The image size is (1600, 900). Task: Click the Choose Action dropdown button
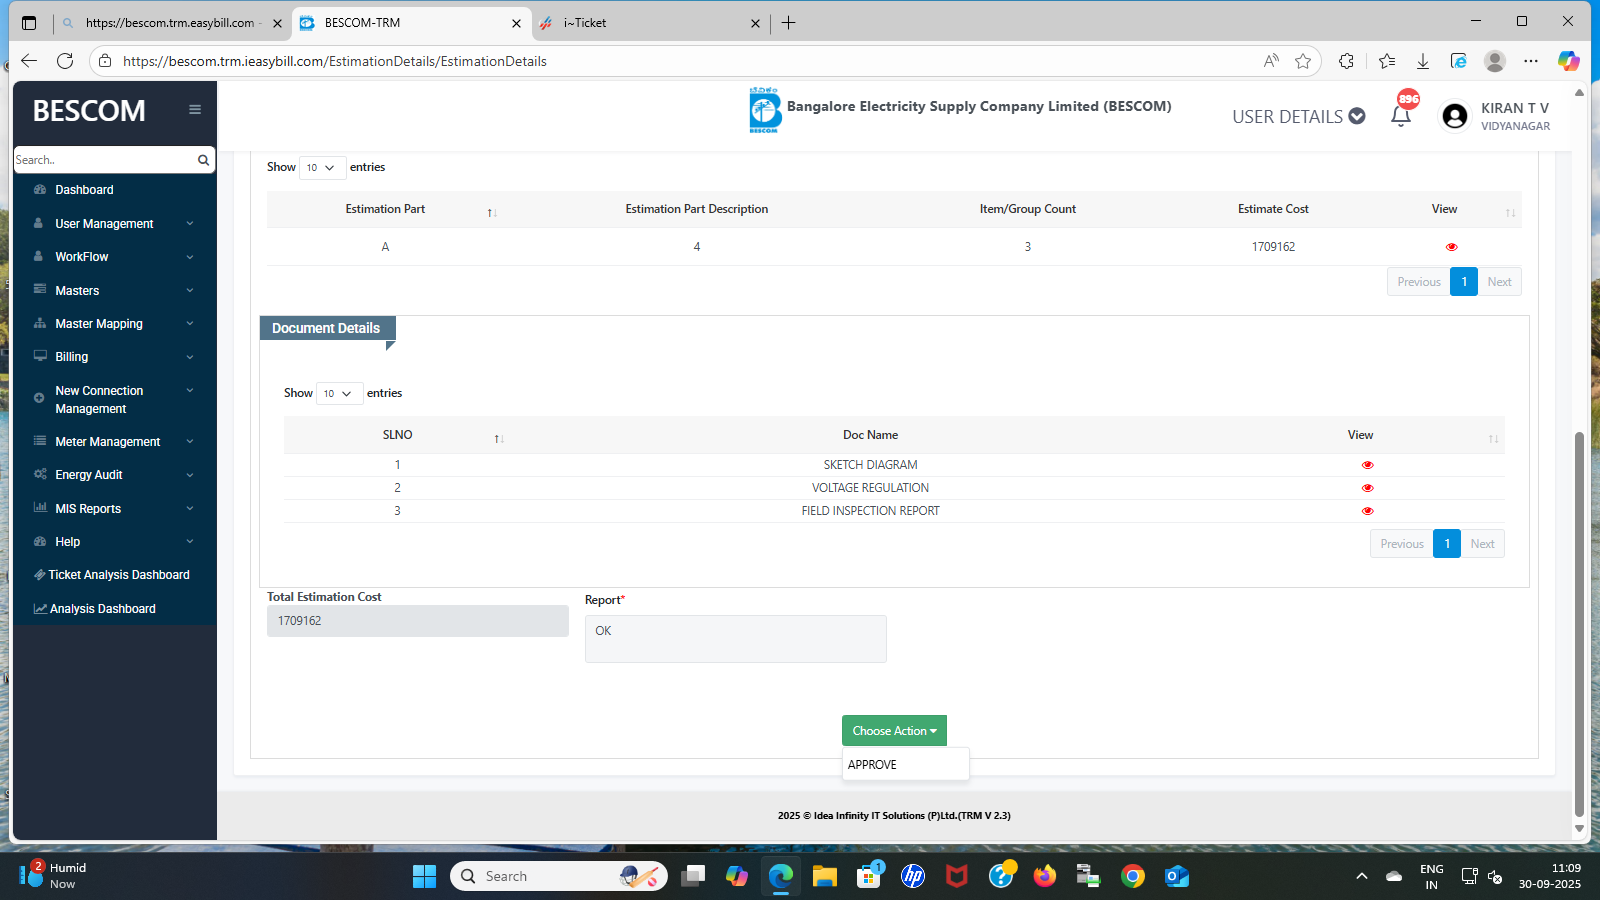(894, 731)
